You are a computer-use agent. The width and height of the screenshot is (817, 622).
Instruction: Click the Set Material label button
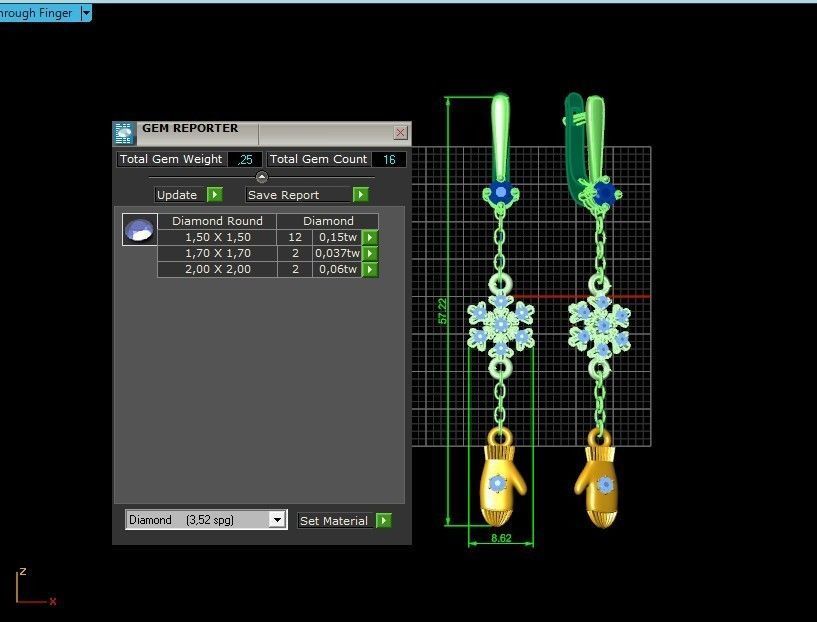point(334,521)
